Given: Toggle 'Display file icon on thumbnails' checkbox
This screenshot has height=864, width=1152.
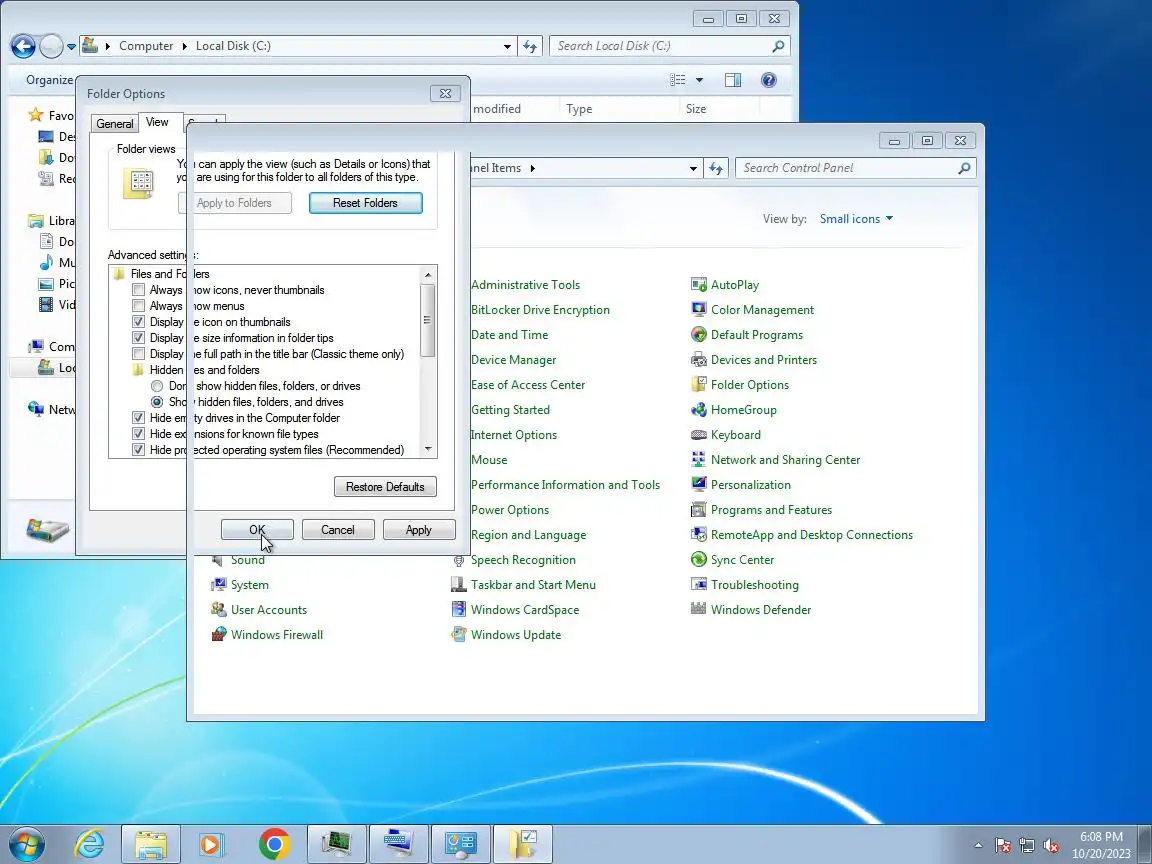Looking at the screenshot, I should (x=138, y=323).
